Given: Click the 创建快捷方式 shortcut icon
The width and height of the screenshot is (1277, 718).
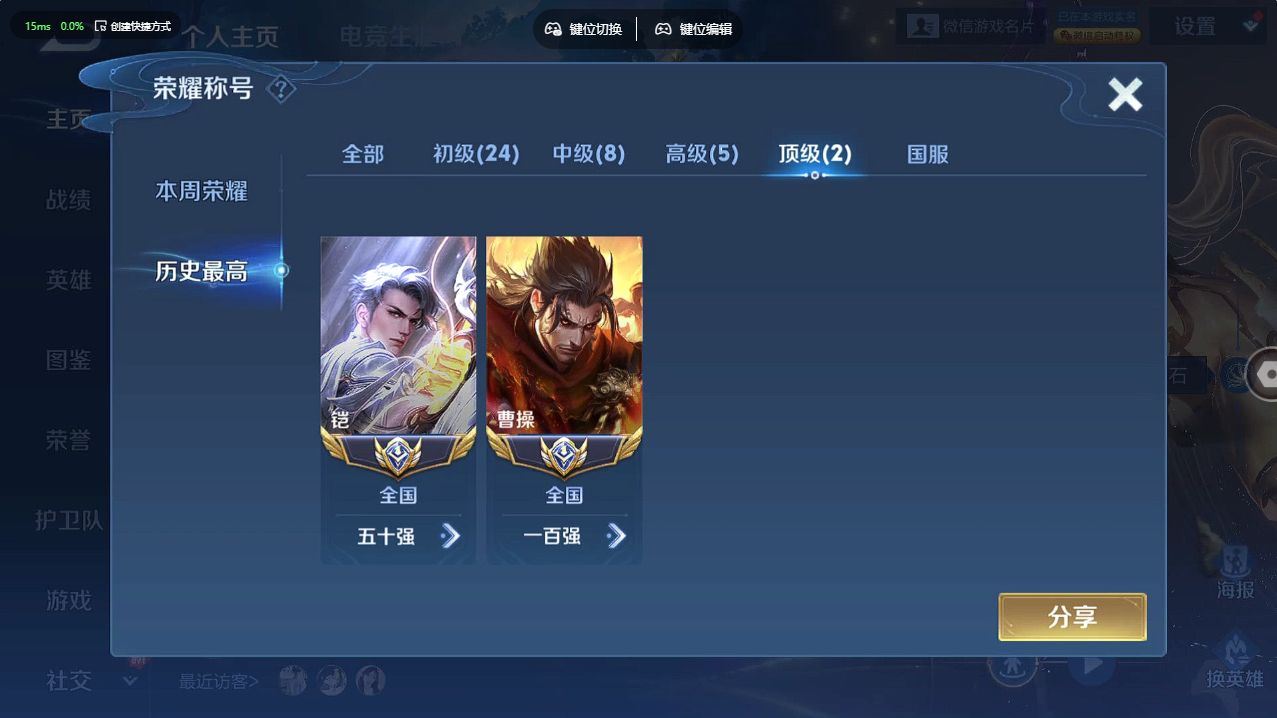Looking at the screenshot, I should (x=100, y=26).
